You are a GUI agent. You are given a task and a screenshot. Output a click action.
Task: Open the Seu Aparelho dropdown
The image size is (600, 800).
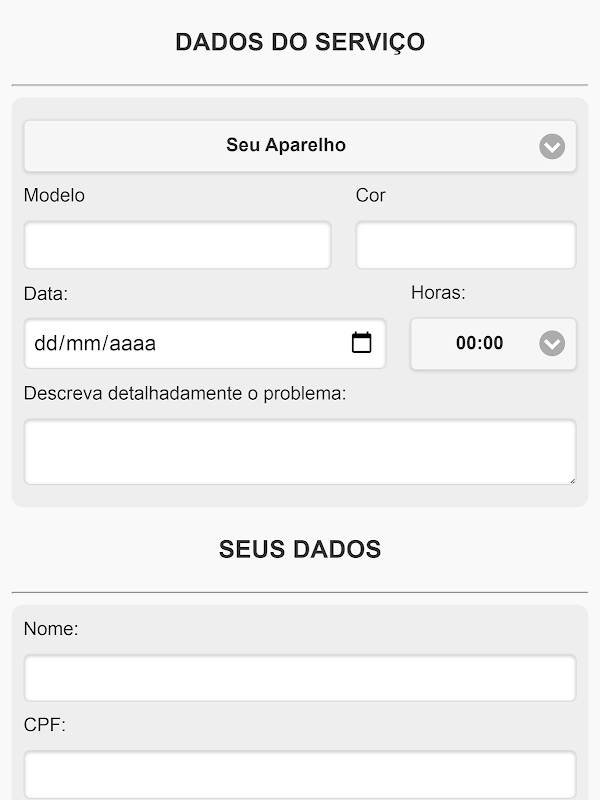[286, 146]
